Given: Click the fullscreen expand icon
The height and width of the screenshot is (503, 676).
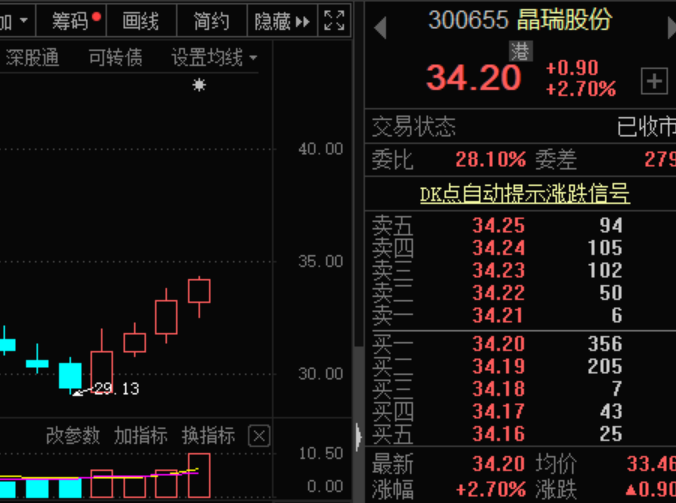Looking at the screenshot, I should tap(335, 20).
